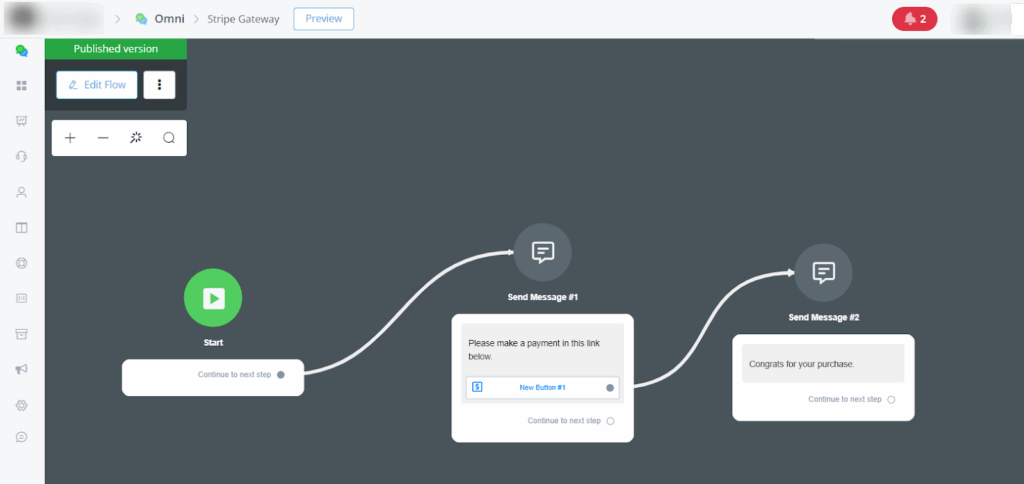Click the New Button #1 payment button
Viewport: 1024px width, 484px height.
pyautogui.click(x=542, y=387)
